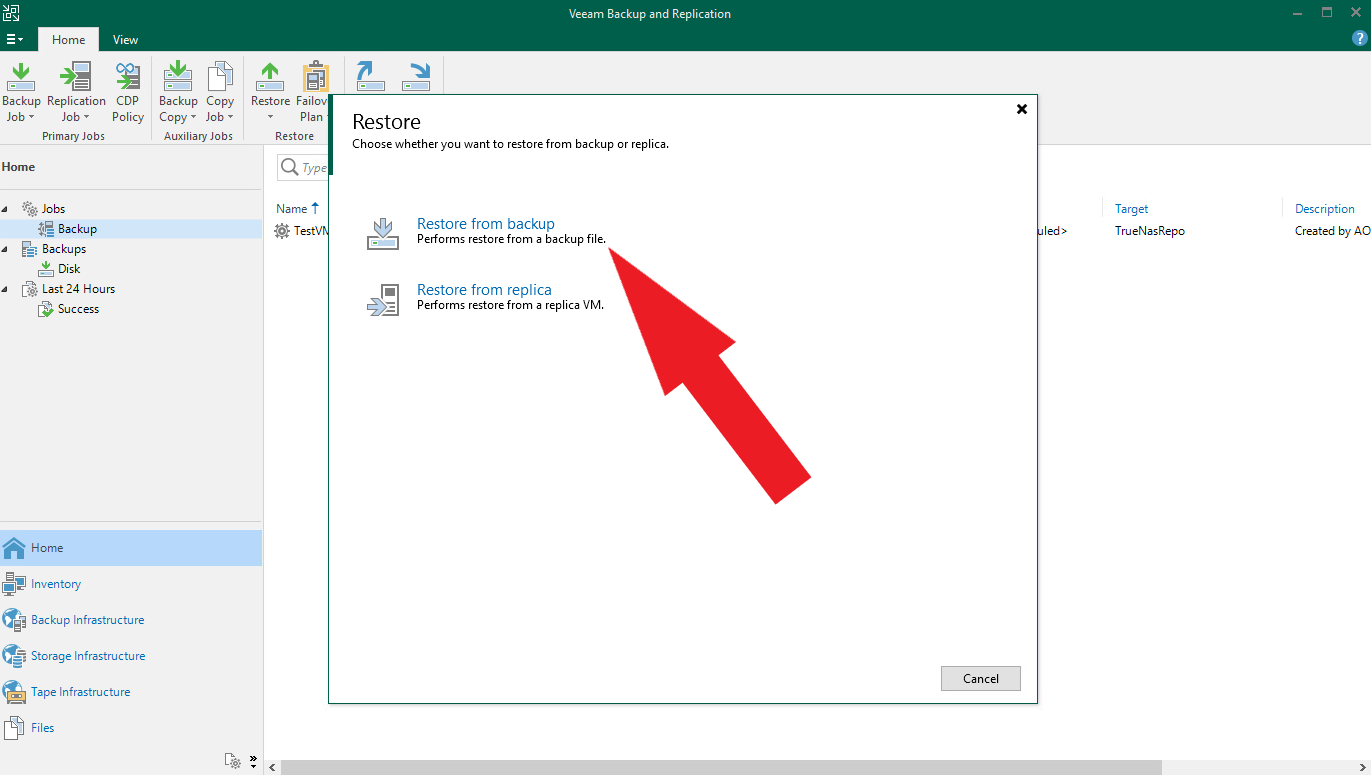Viewport: 1371px width, 775px height.
Task: Click the Cancel button in Restore dialog
Action: pos(981,678)
